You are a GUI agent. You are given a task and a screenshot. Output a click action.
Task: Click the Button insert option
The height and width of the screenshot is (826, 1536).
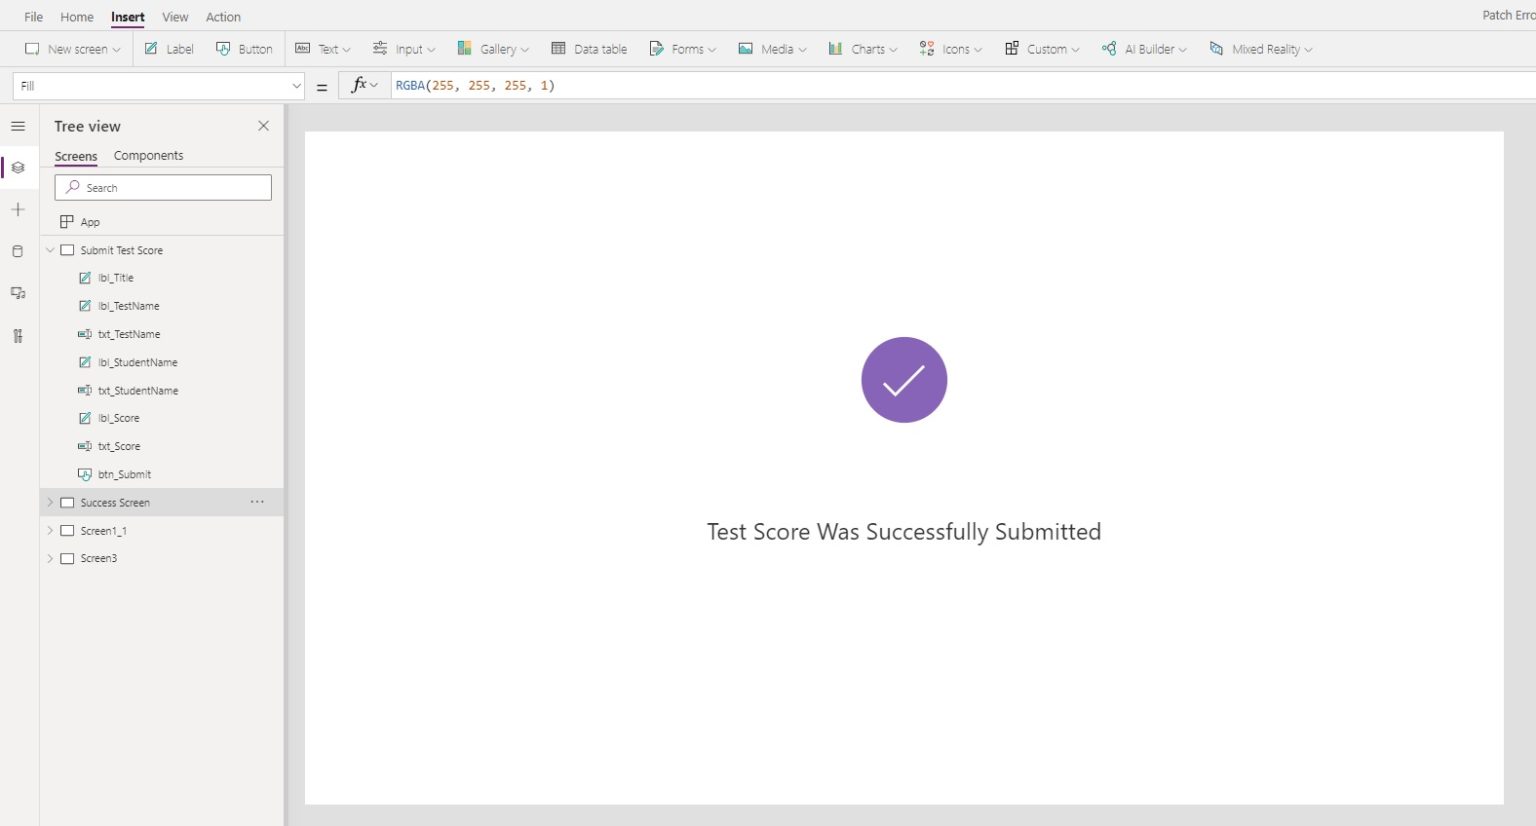tap(244, 48)
